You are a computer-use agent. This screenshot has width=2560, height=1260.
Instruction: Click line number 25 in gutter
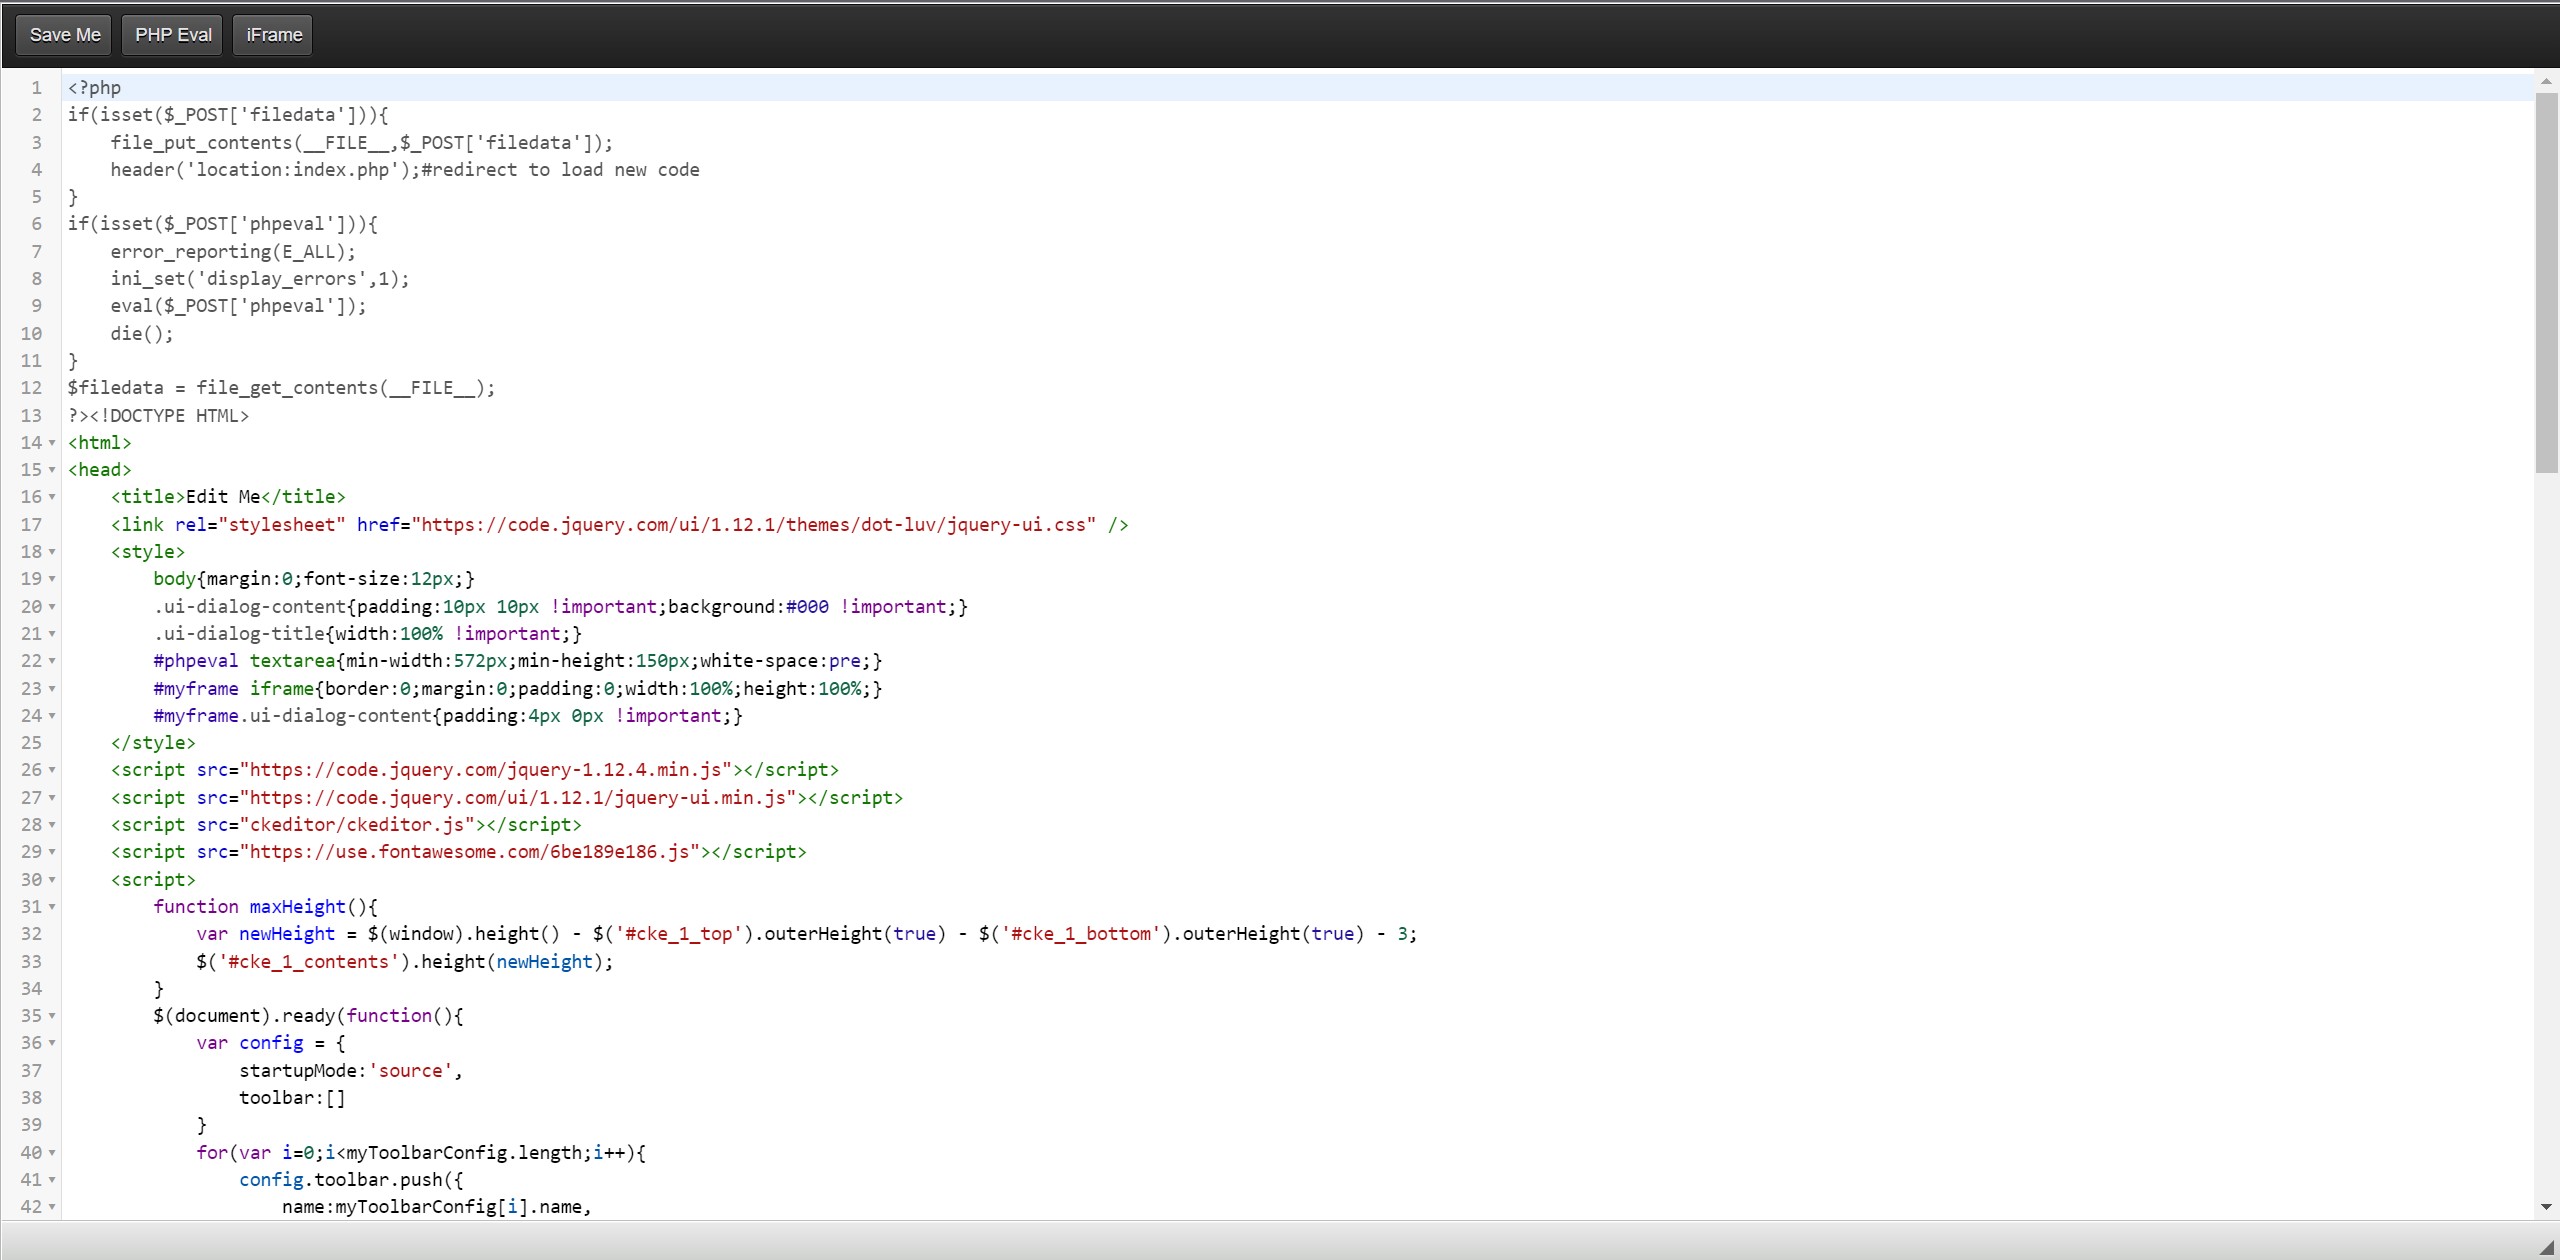31,743
